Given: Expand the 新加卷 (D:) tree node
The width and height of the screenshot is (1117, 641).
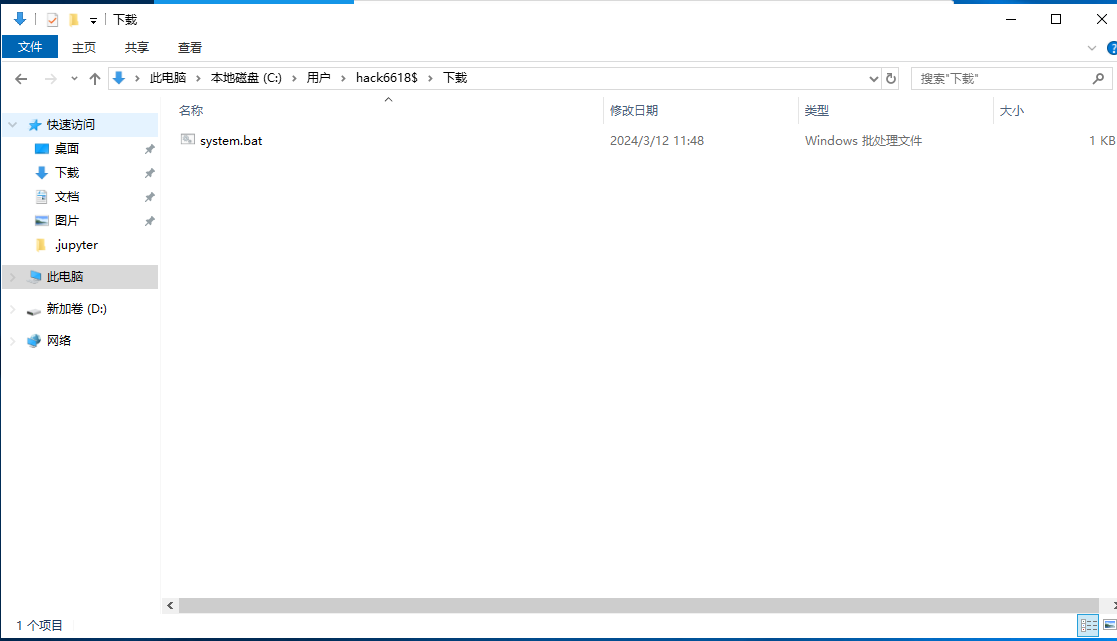Looking at the screenshot, I should click(12, 309).
